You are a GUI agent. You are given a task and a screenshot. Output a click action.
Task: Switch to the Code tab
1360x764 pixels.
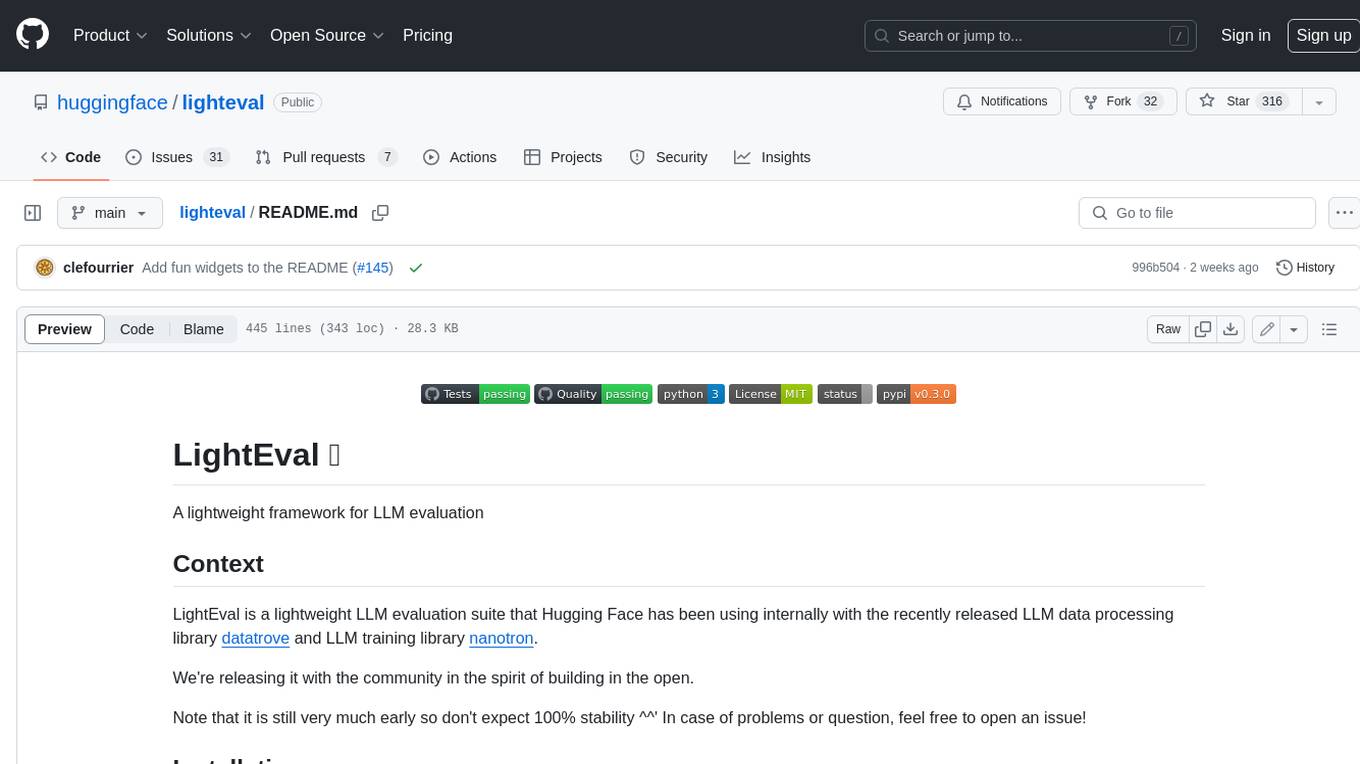pyautogui.click(x=70, y=157)
